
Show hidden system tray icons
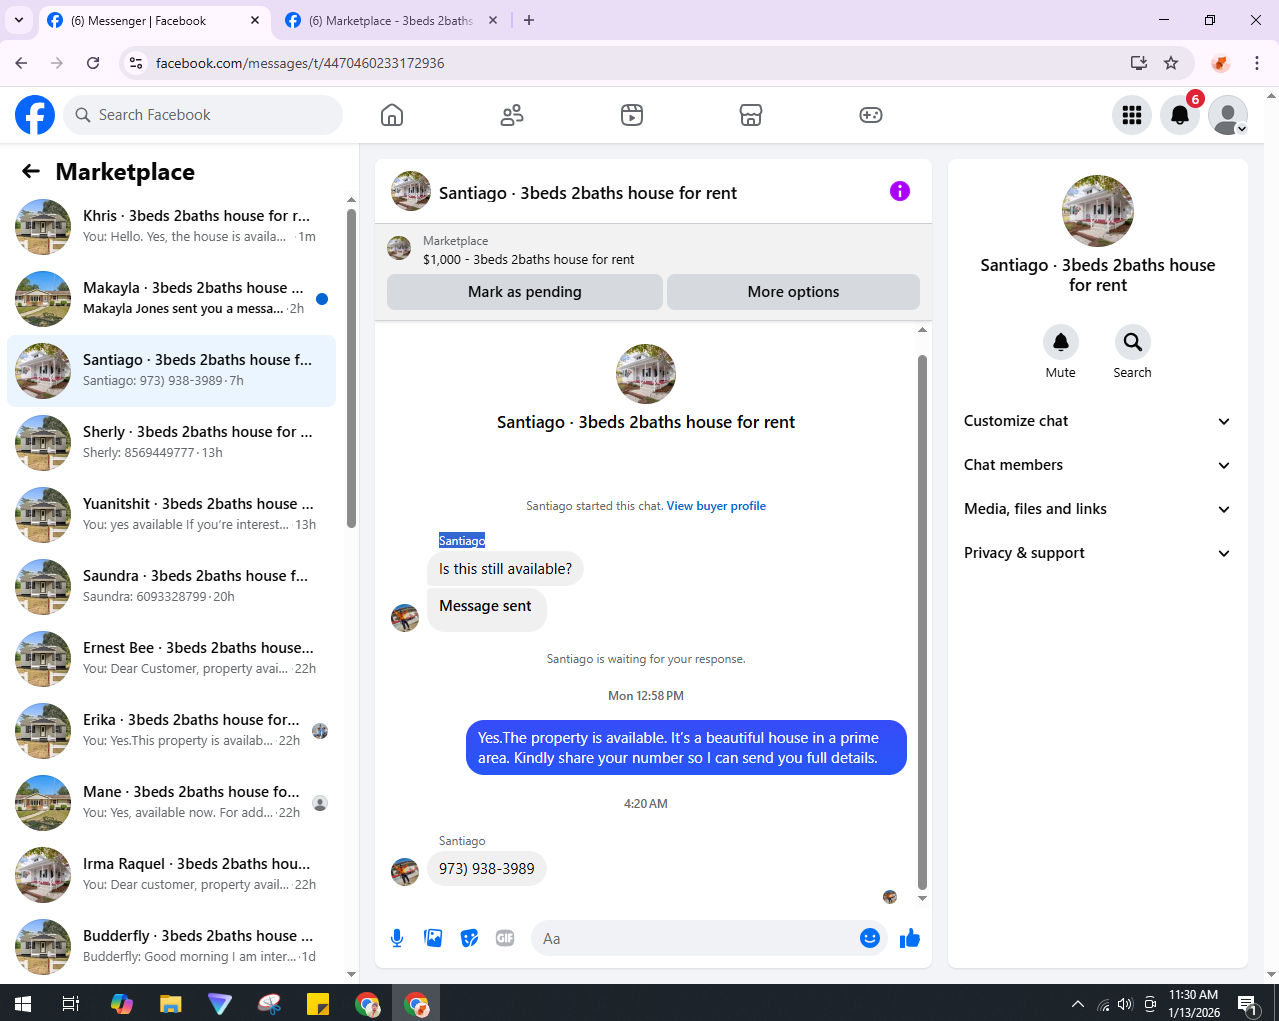click(x=1077, y=1003)
